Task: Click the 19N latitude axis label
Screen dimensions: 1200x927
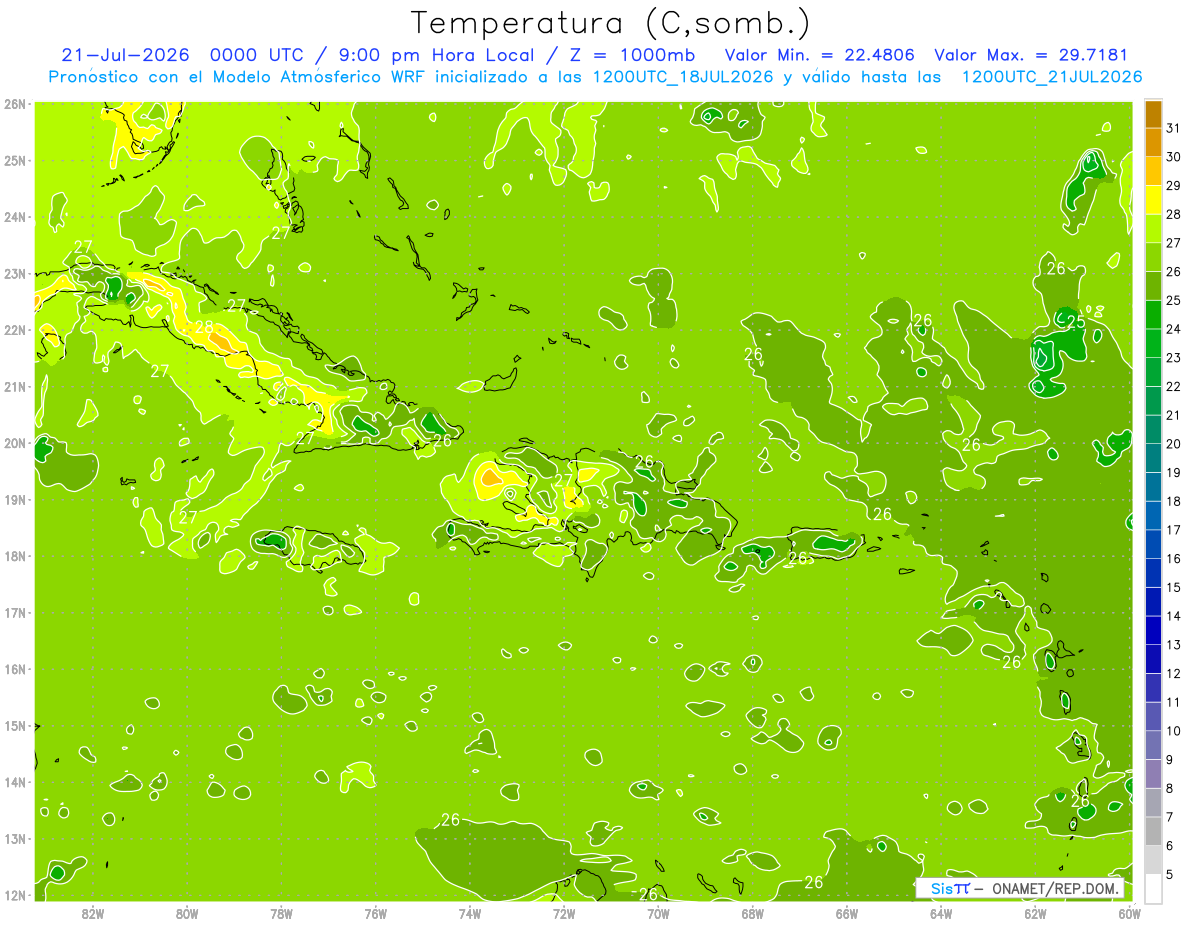Action: click(x=14, y=500)
